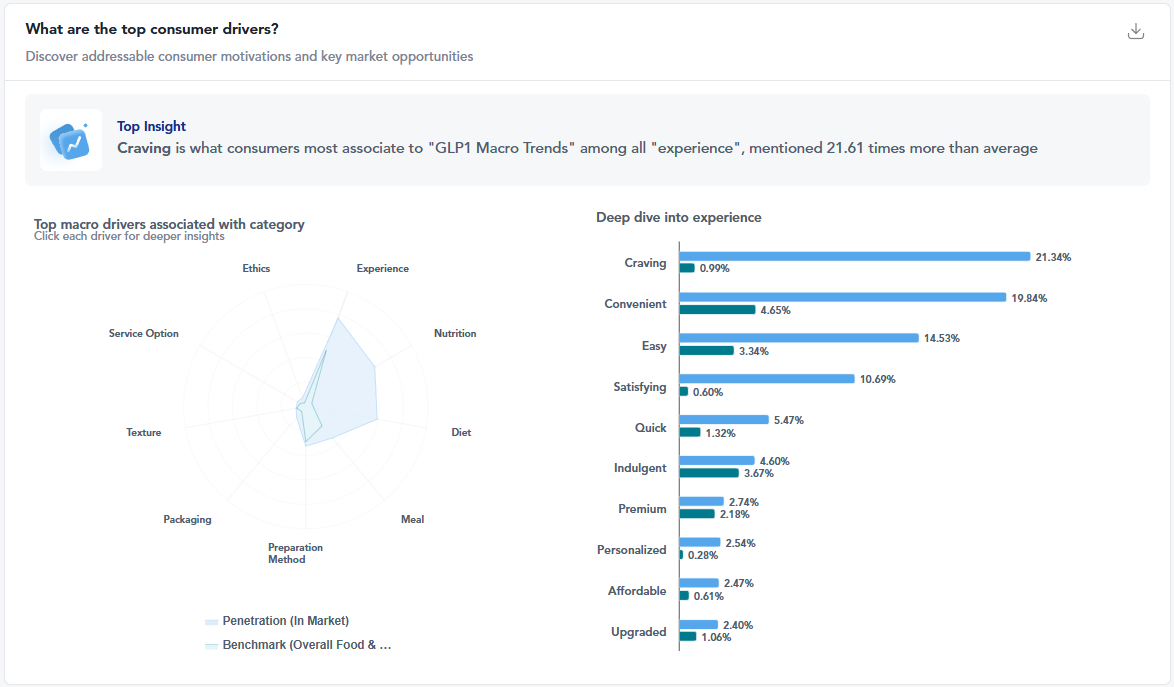
Task: Click the Satisfying 10.69% bar
Action: tap(767, 379)
